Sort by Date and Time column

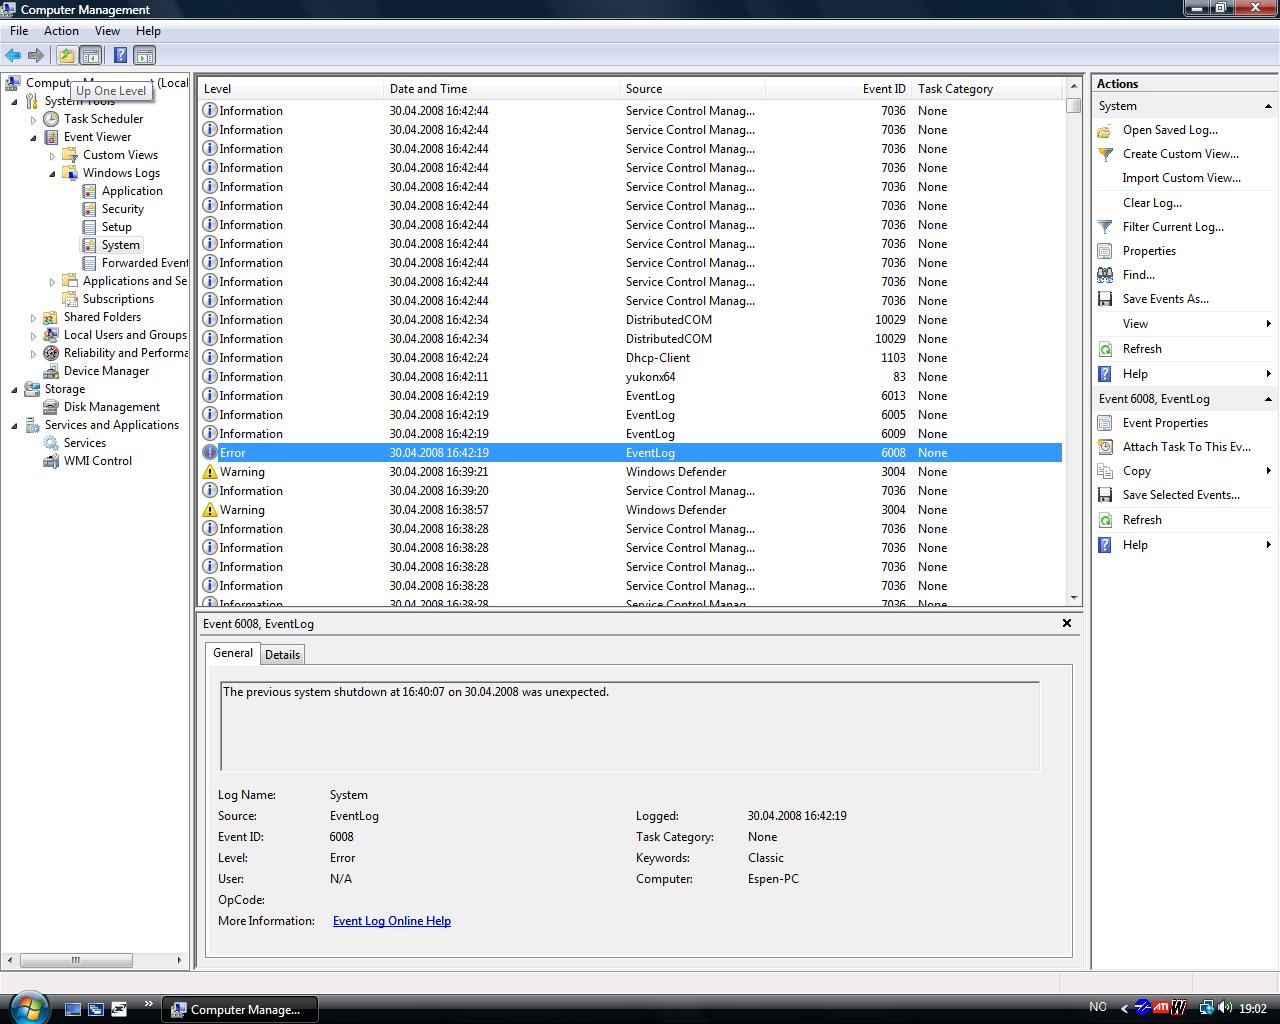tap(501, 89)
